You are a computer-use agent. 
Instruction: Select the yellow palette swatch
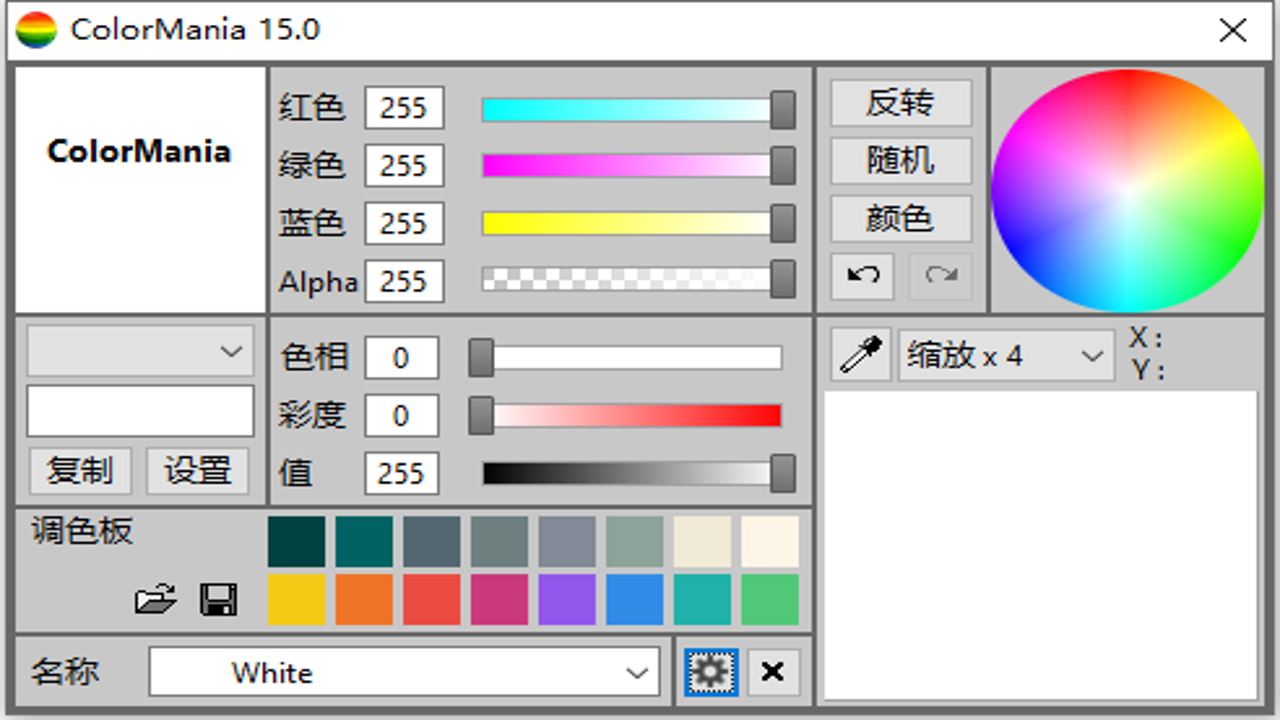[297, 599]
